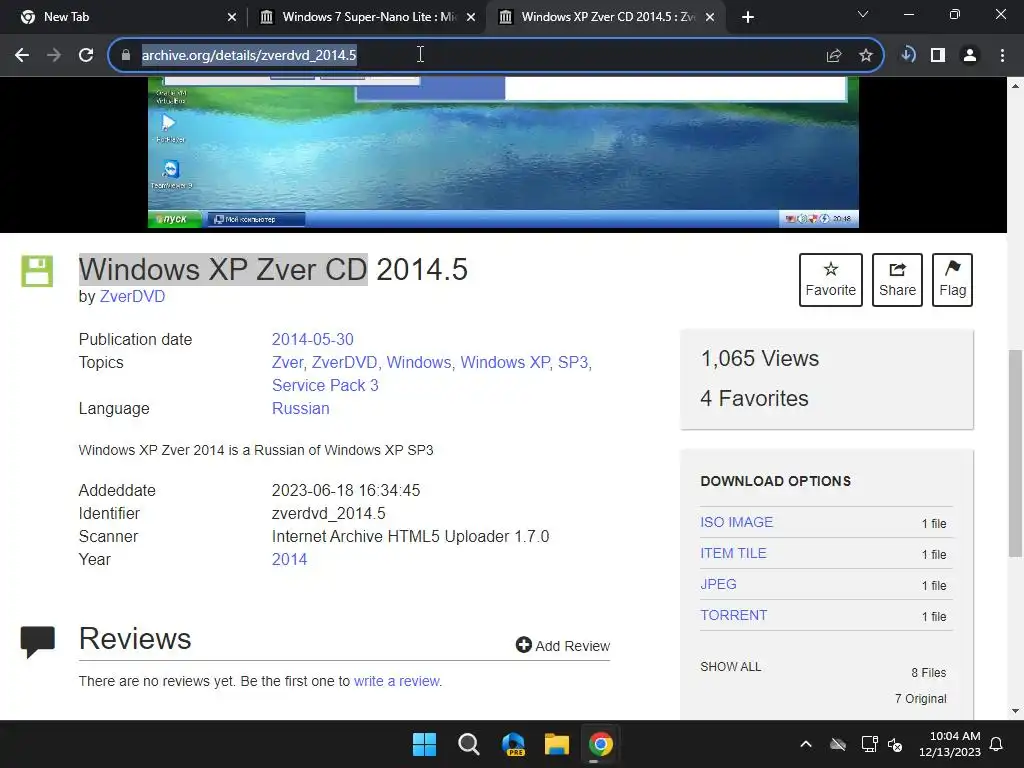Open the clock and date panel
This screenshot has height=768, width=1024.
click(950, 744)
